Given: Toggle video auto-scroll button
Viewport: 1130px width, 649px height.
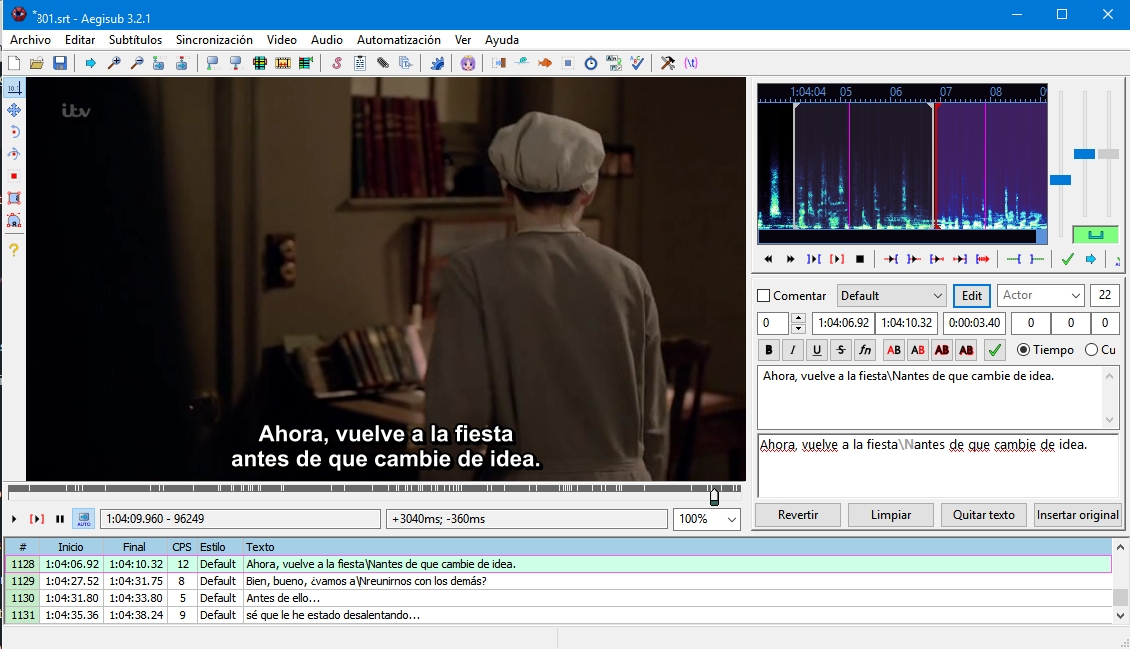Looking at the screenshot, I should coord(84,519).
